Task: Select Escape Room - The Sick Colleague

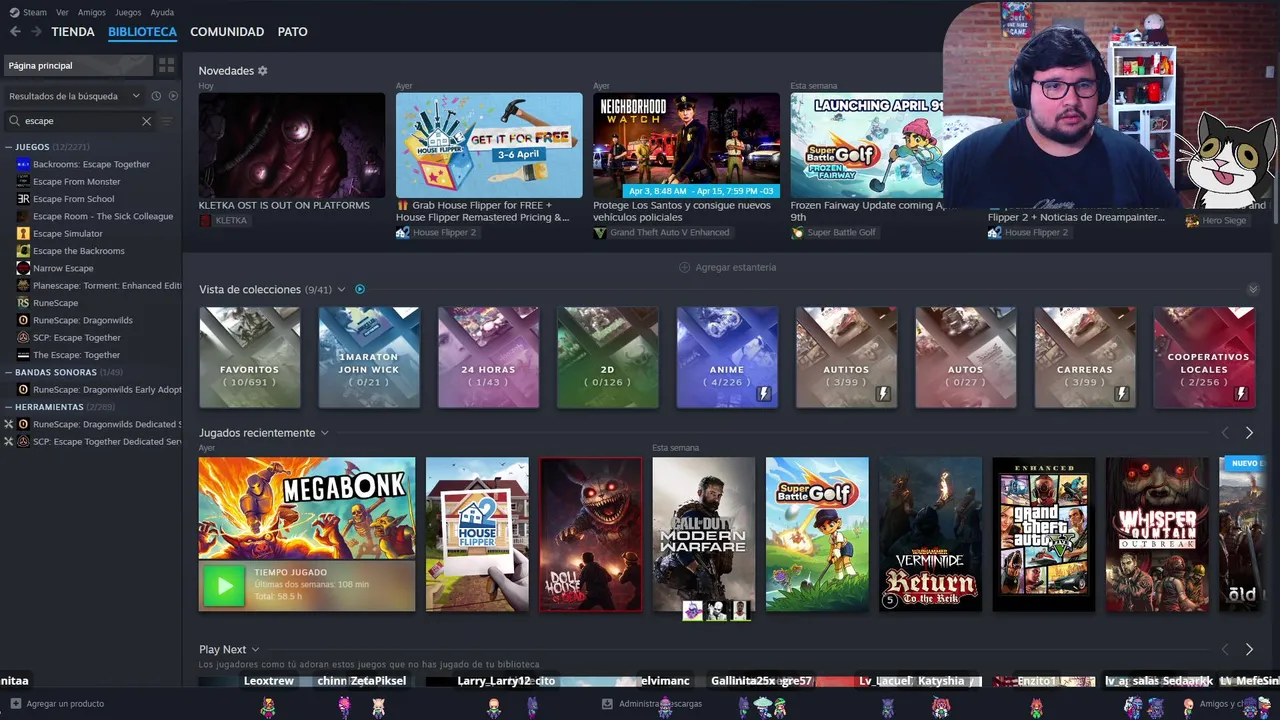Action: (x=103, y=216)
